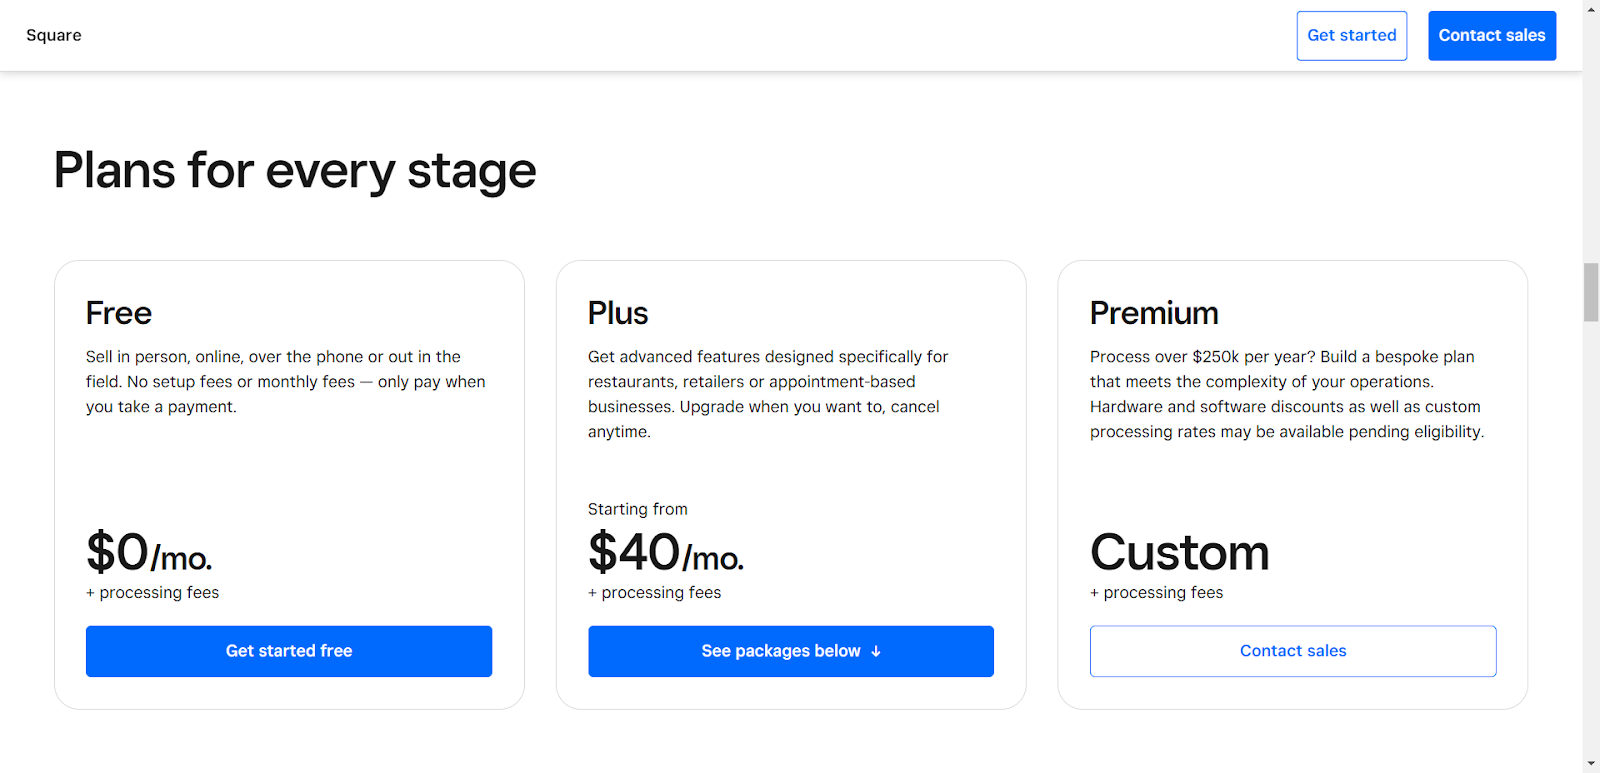Viewport: 1600px width, 773px height.
Task: Click the $0/mo price on the Free plan
Action: tap(149, 552)
